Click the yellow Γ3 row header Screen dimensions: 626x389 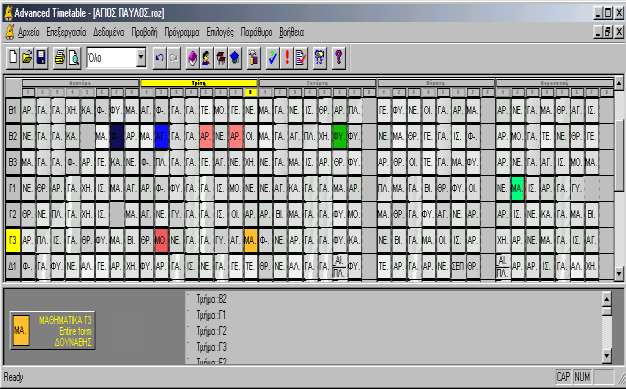click(13, 240)
